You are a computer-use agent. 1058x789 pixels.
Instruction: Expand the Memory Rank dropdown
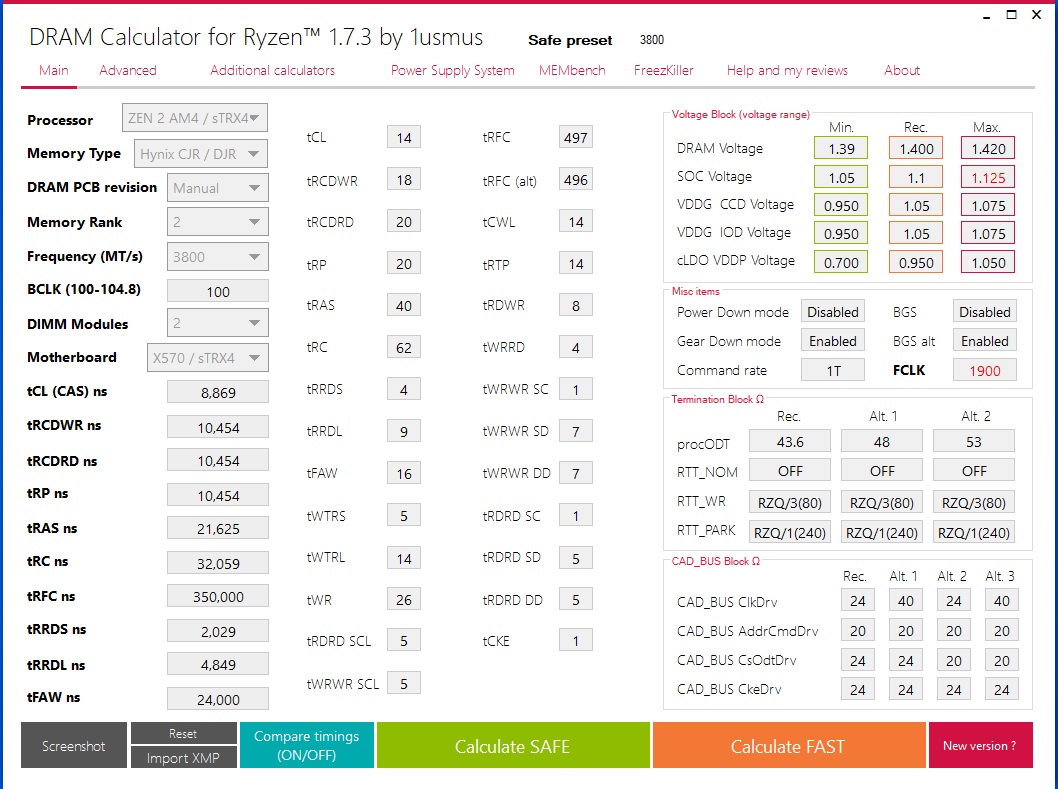tap(217, 222)
